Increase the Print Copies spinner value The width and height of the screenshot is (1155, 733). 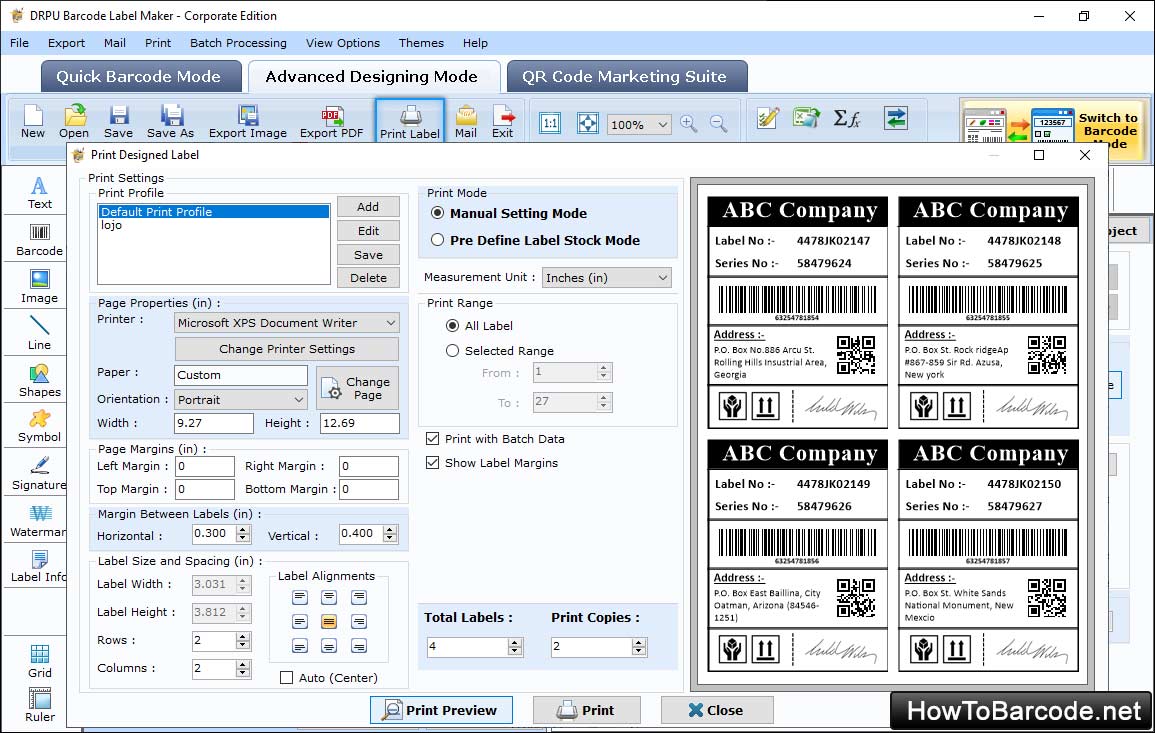coord(639,642)
